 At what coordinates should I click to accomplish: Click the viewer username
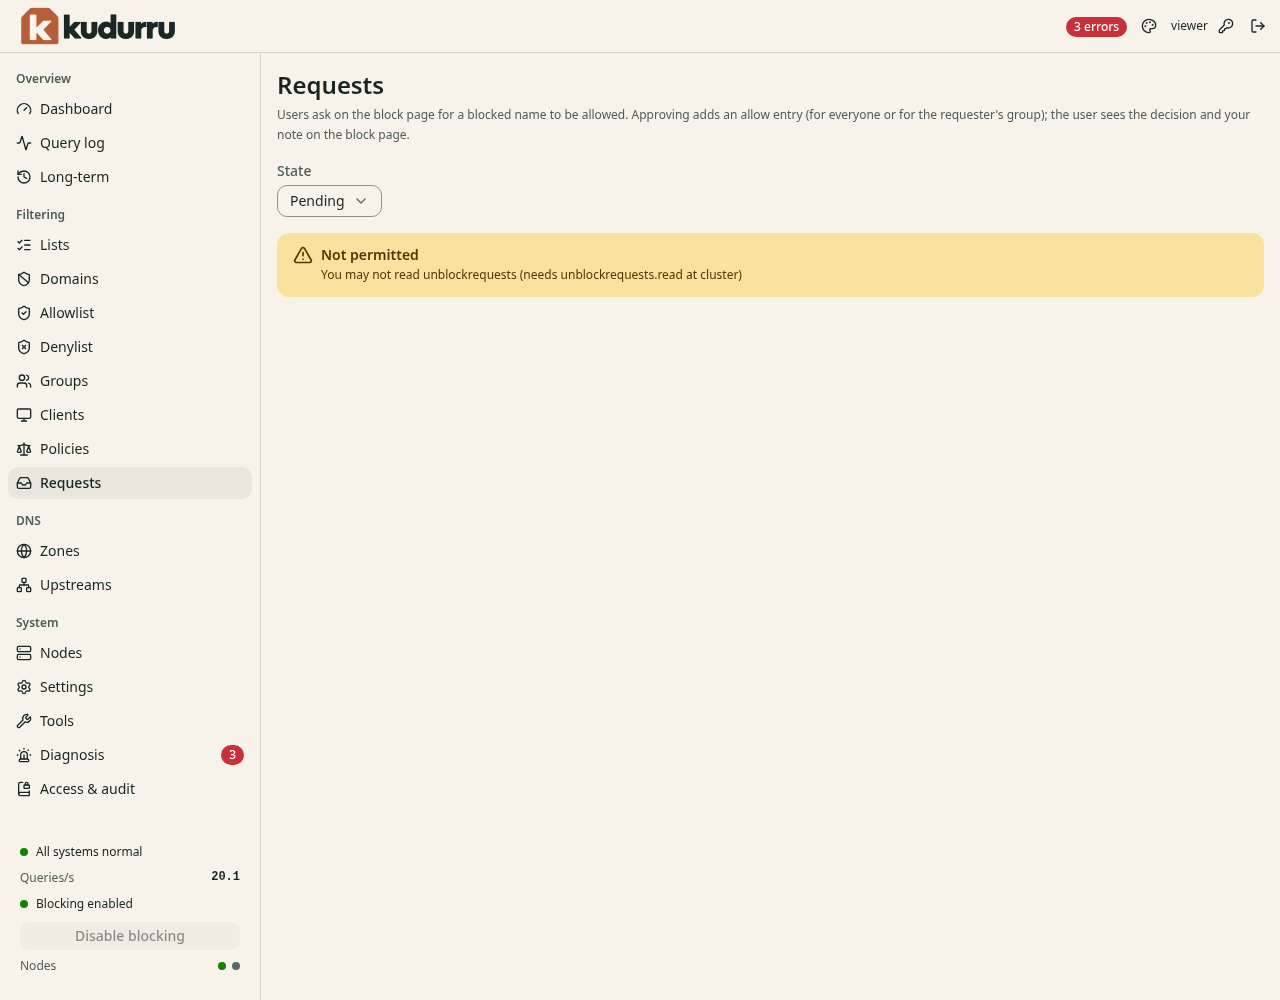coord(1189,26)
